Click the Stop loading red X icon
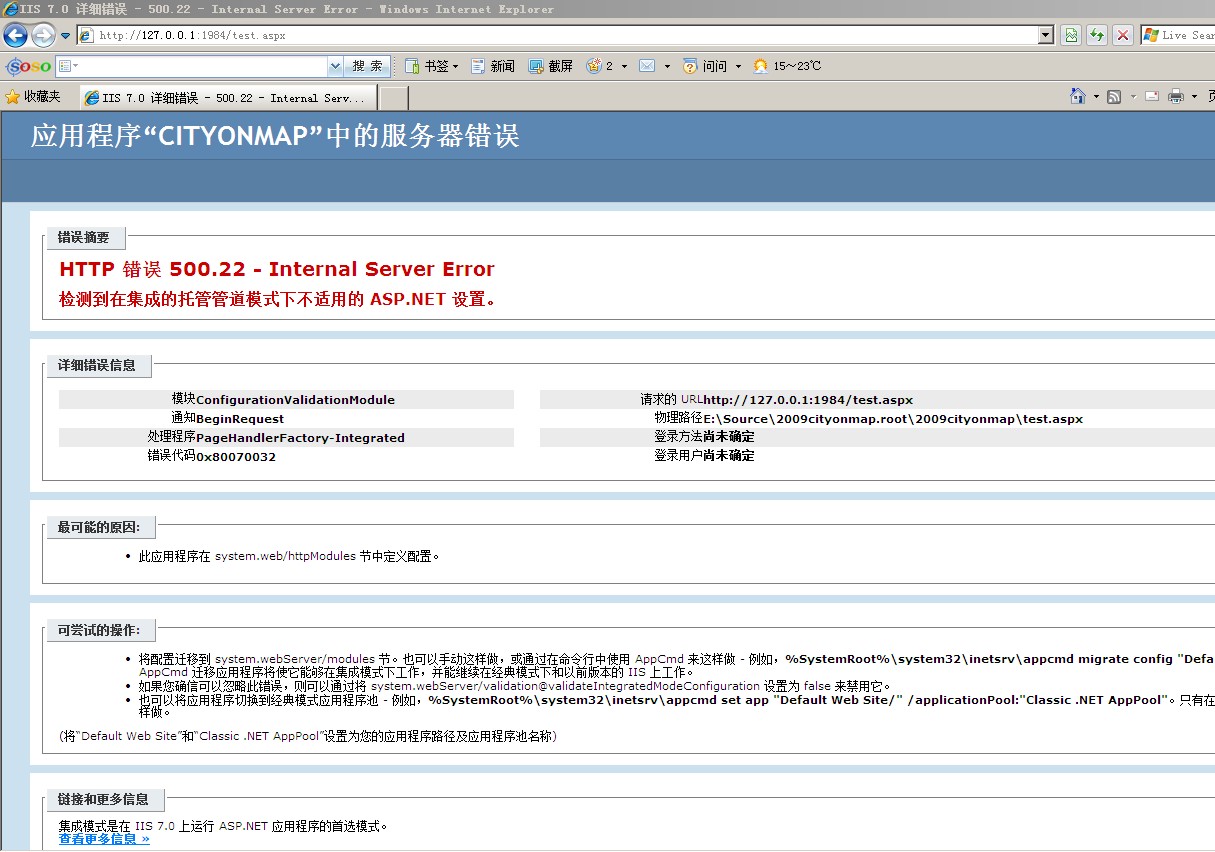The height and width of the screenshot is (852, 1215). click(x=1123, y=35)
